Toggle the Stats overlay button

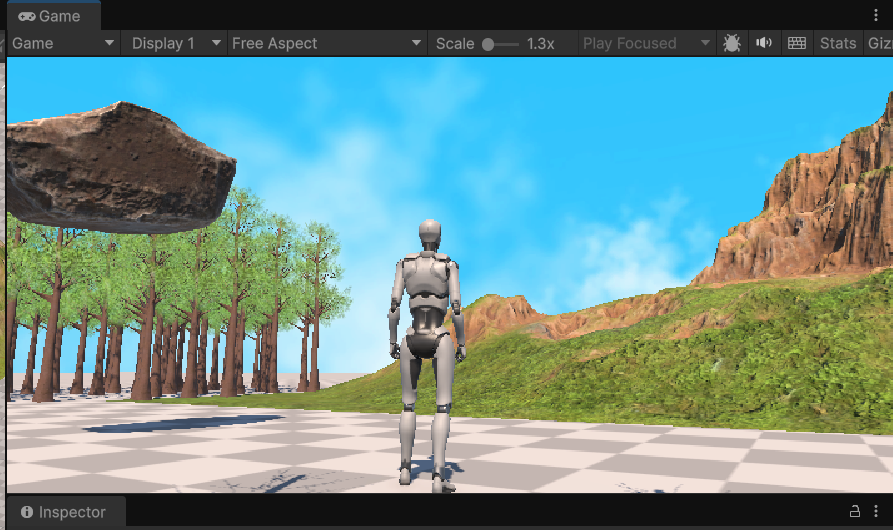tap(838, 43)
